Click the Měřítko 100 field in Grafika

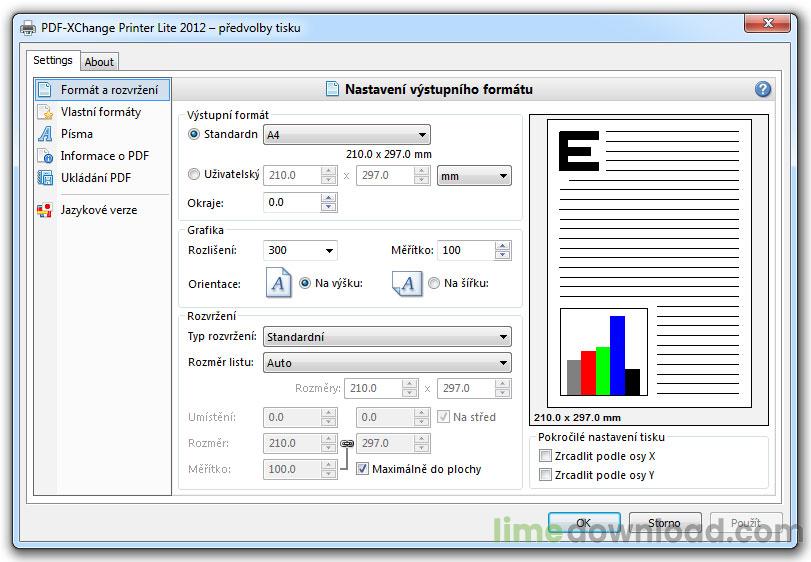(466, 250)
